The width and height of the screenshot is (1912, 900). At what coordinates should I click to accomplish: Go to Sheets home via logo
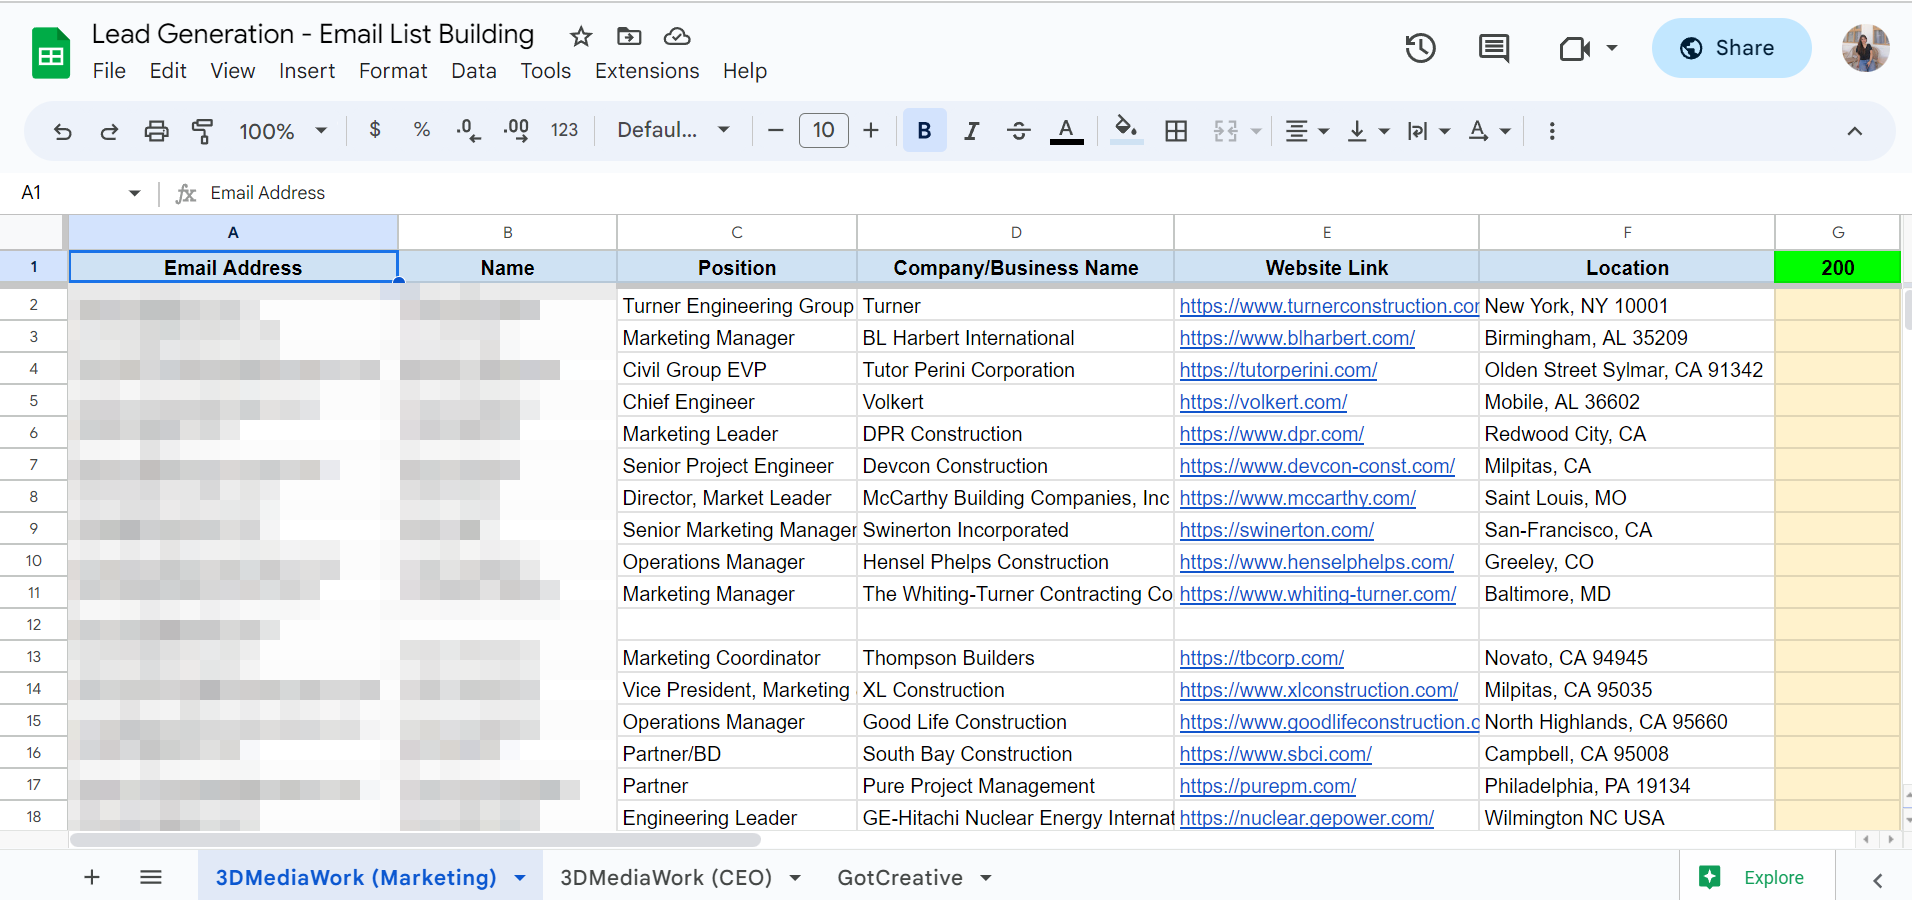(51, 54)
